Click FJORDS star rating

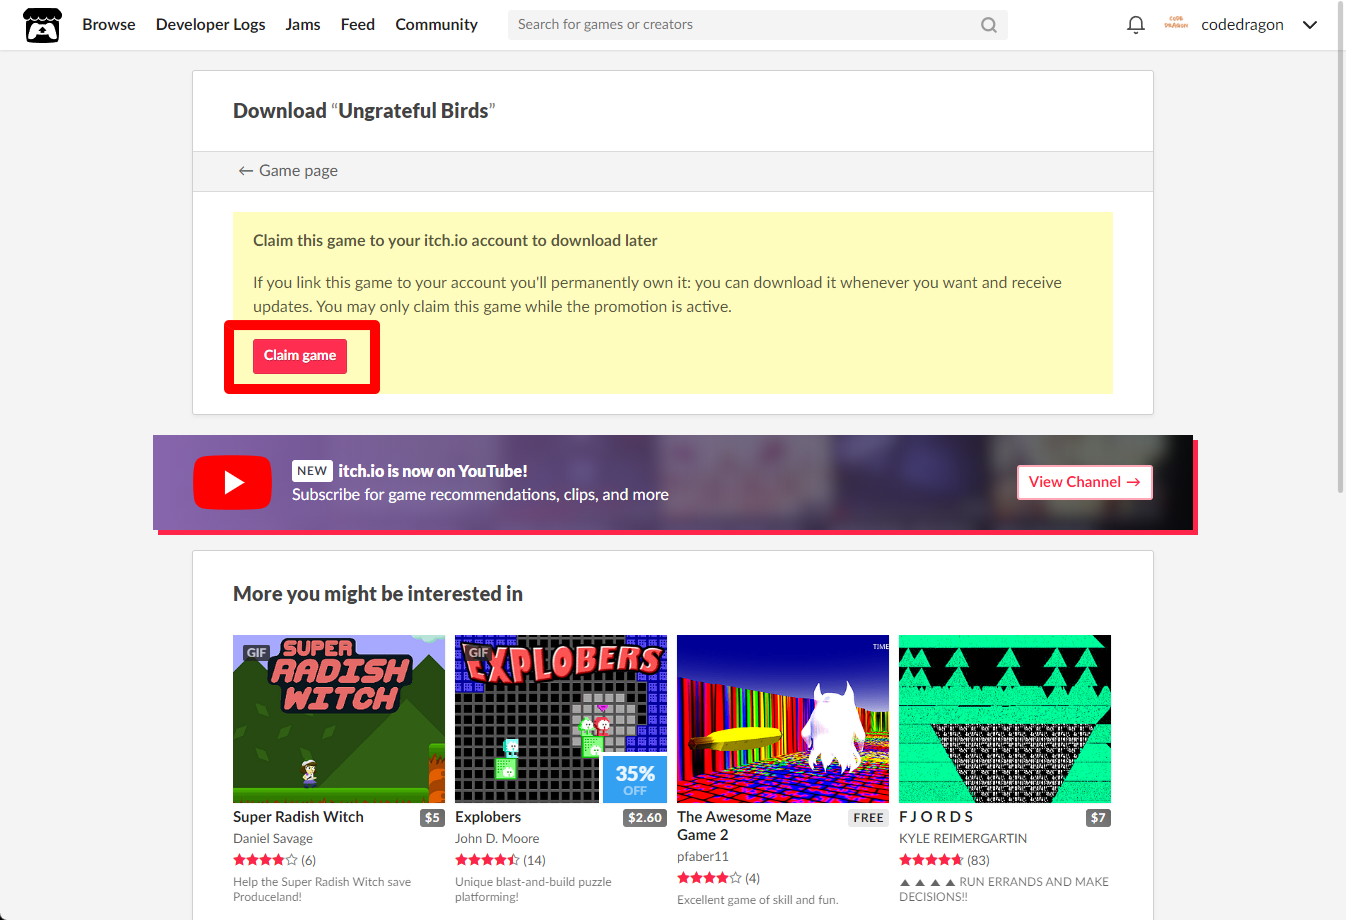(931, 860)
